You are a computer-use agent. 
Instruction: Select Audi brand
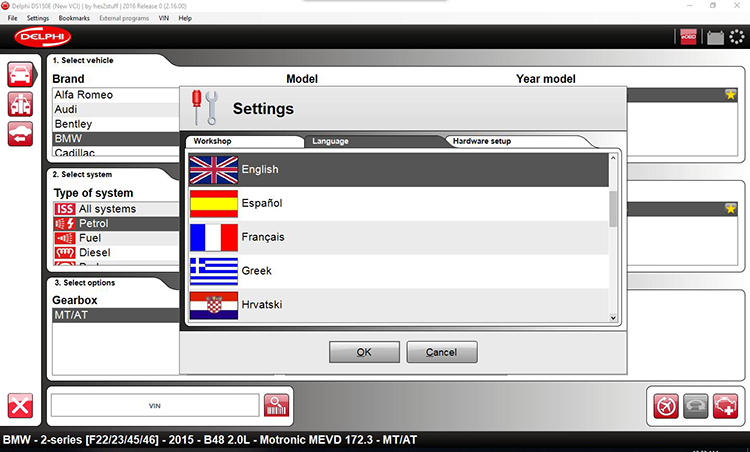(x=116, y=110)
